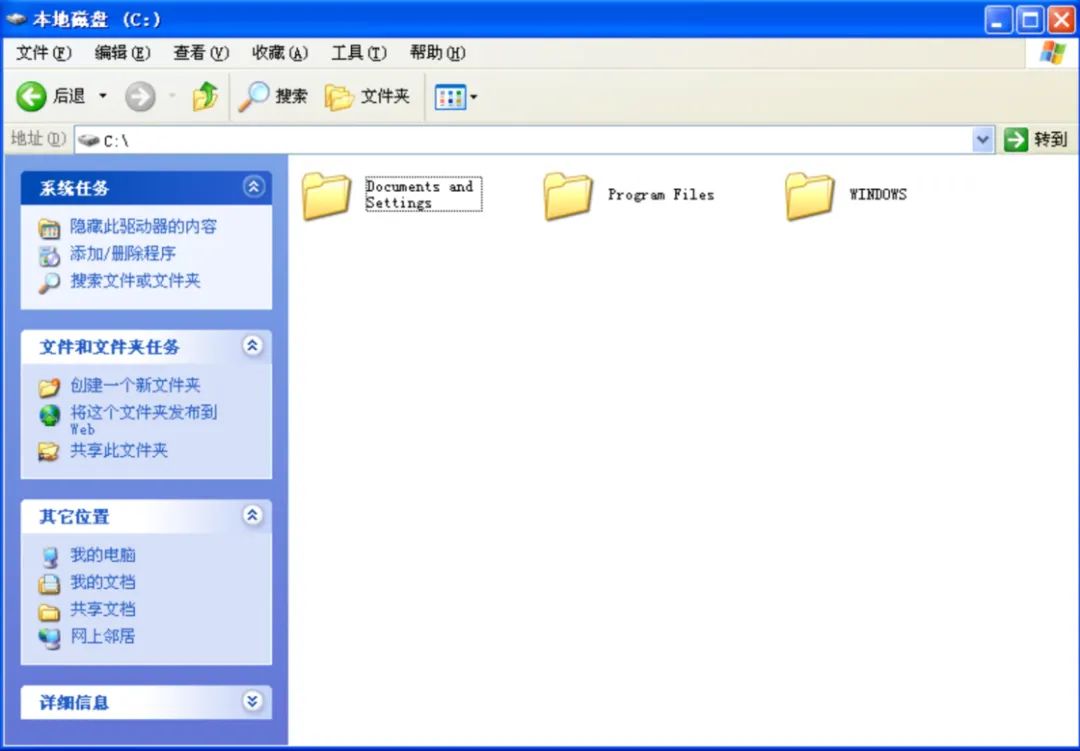
Task: Select the Program Files folder icon
Action: (568, 196)
